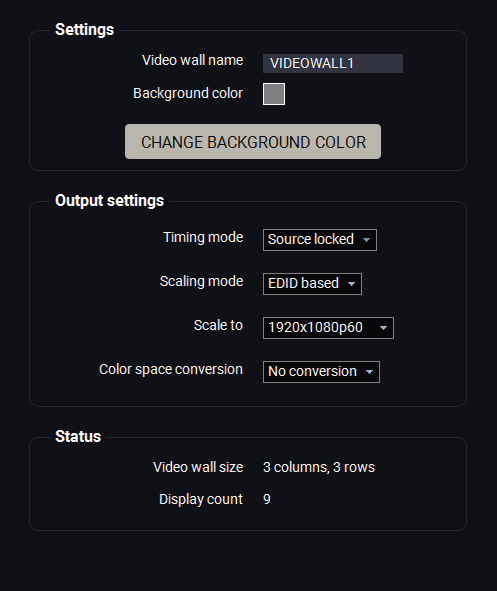Viewport: 497px width, 591px height.
Task: Click the Scaling mode label
Action: (202, 282)
